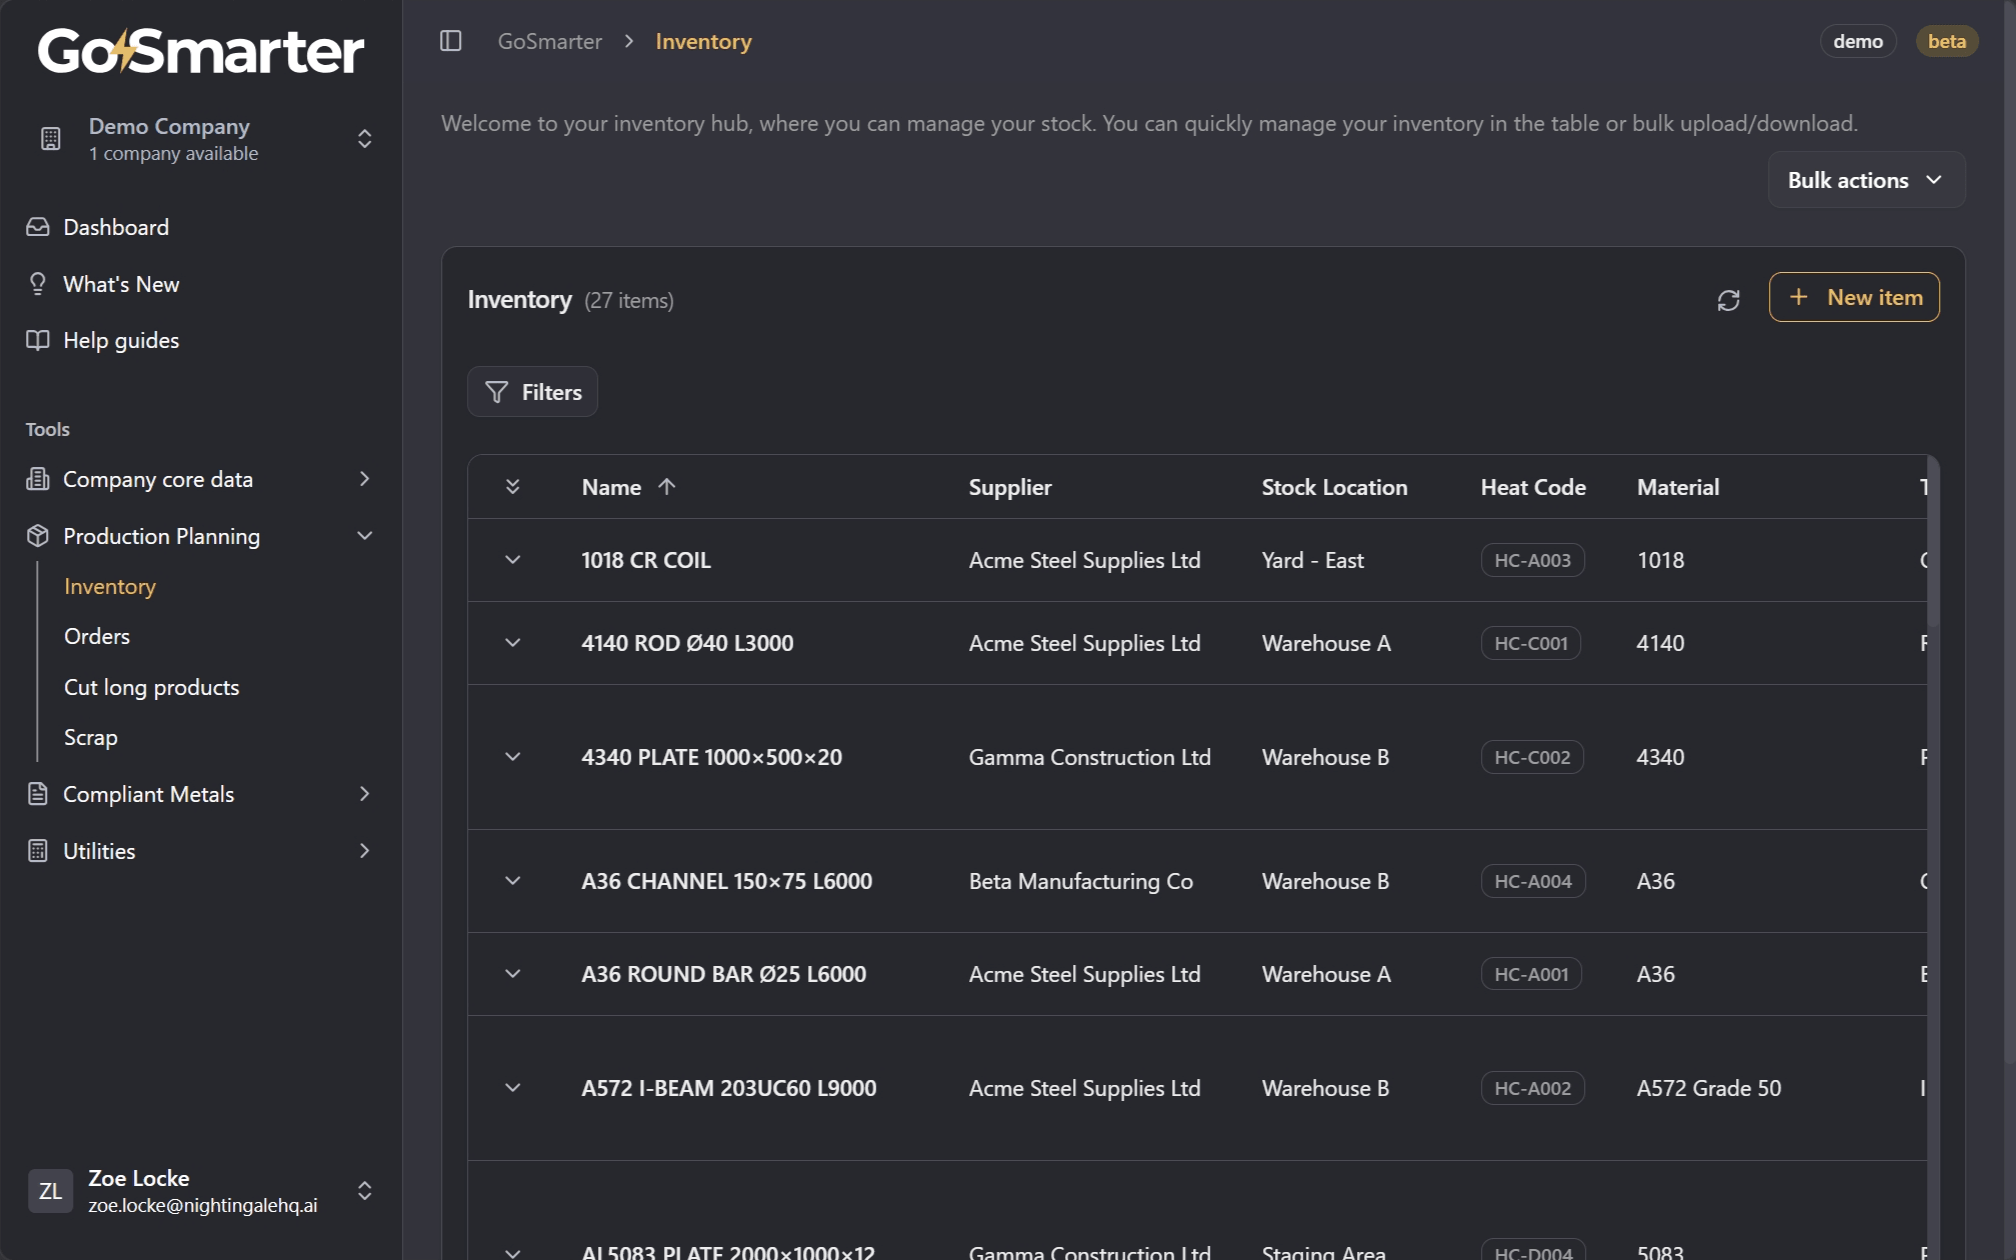2016x1260 pixels.
Task: Click the funnel icon in Filters
Action: [x=497, y=392]
